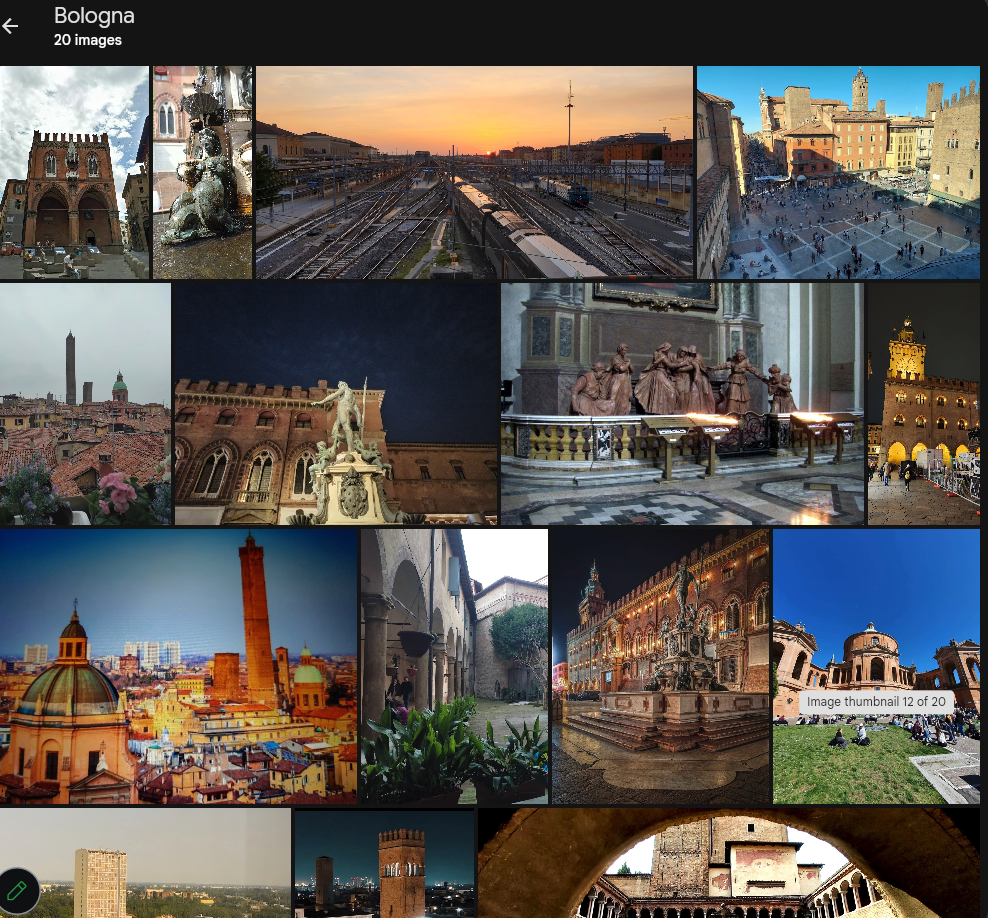Open the aerial Piazza Maggiore crowd photo
Image resolution: width=988 pixels, height=918 pixels.
(x=838, y=172)
